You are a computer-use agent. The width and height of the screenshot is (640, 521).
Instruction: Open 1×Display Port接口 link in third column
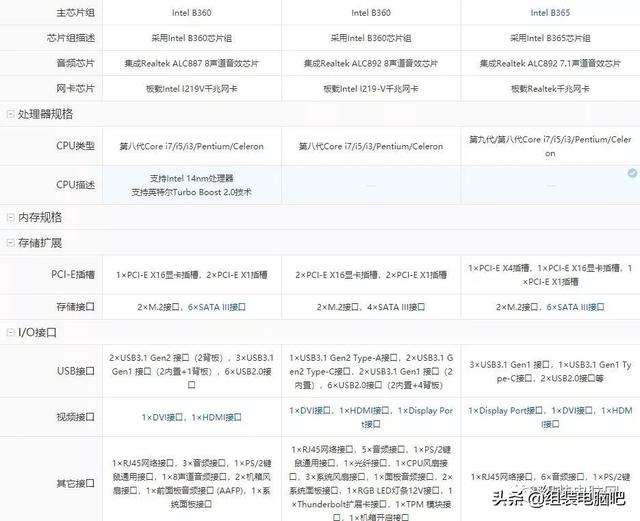[x=506, y=411]
